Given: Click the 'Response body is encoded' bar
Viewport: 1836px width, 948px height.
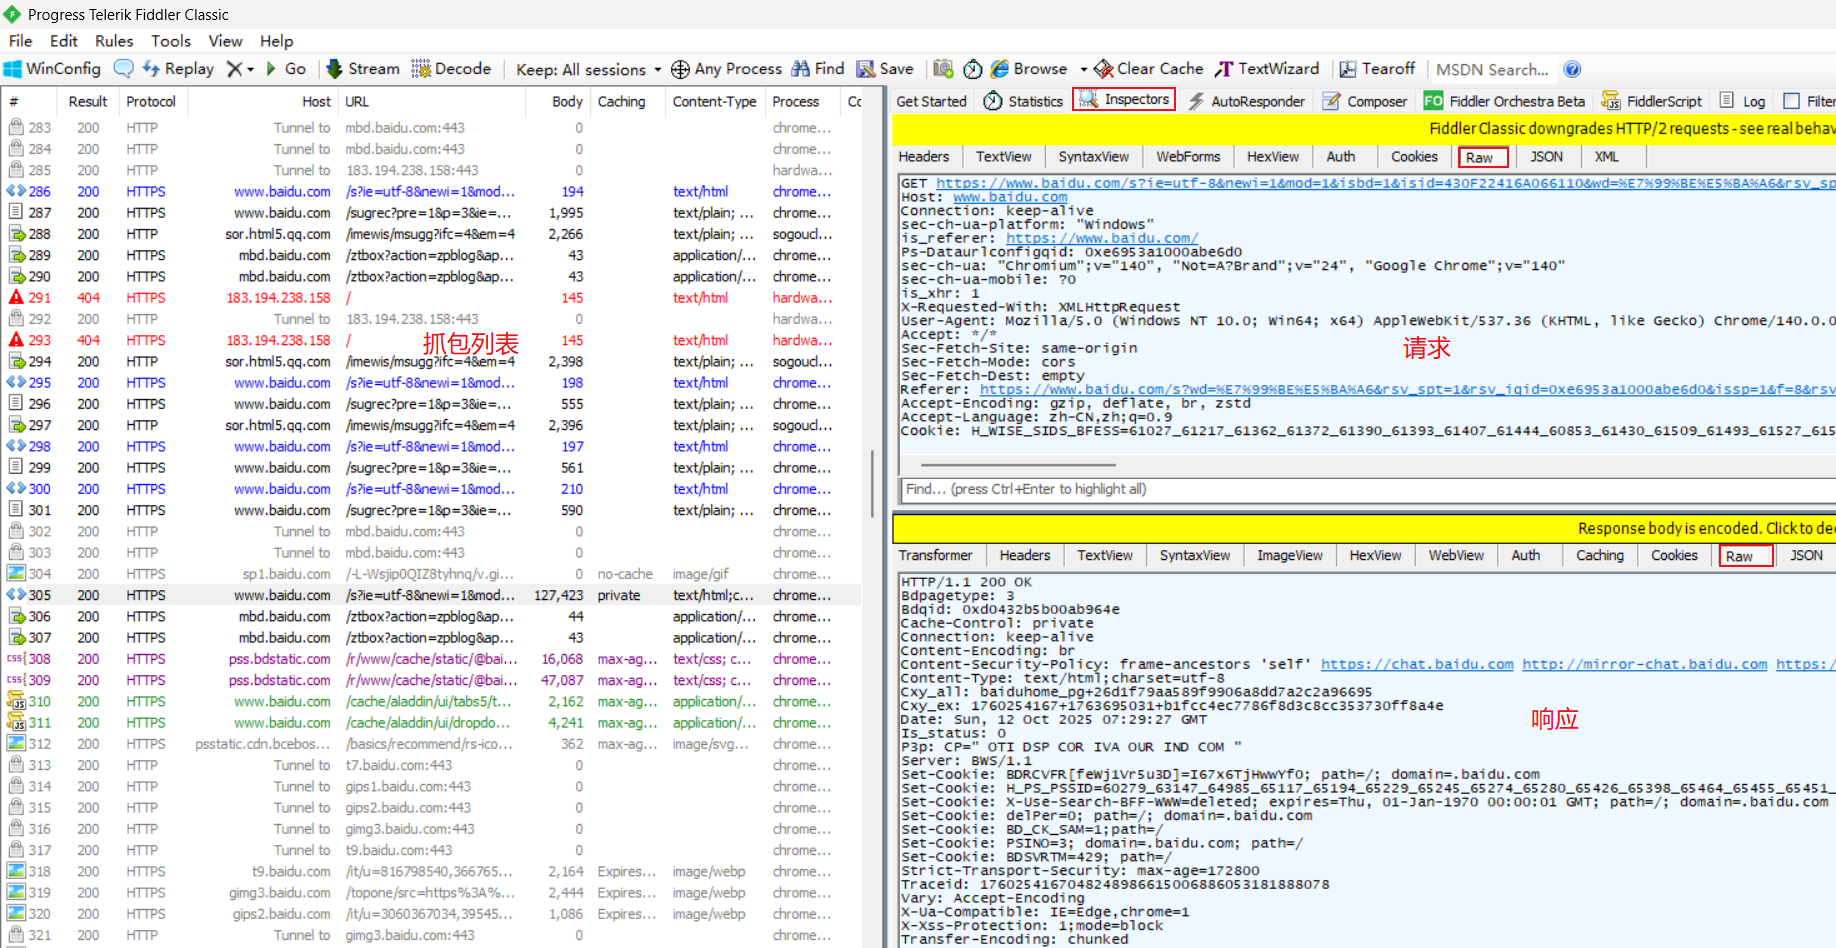Looking at the screenshot, I should [1364, 528].
